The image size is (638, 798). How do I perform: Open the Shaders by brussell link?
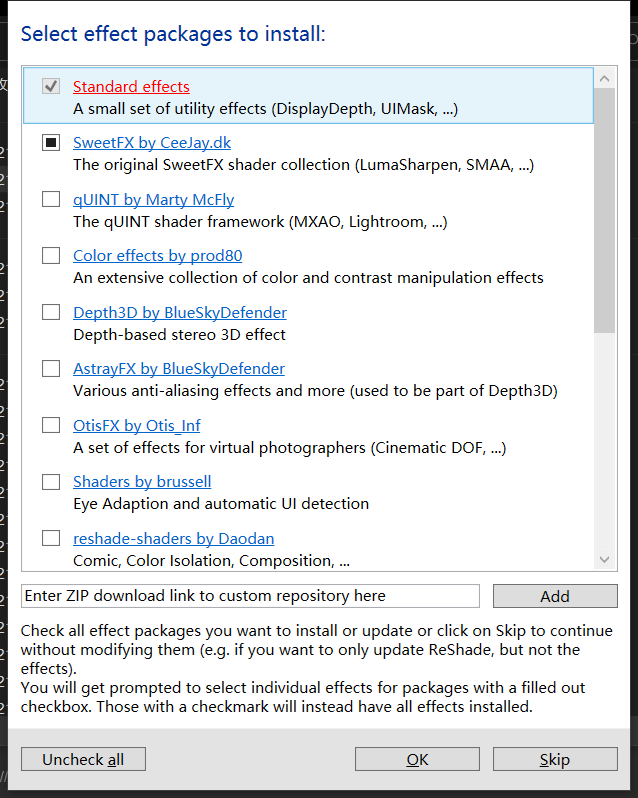(142, 481)
